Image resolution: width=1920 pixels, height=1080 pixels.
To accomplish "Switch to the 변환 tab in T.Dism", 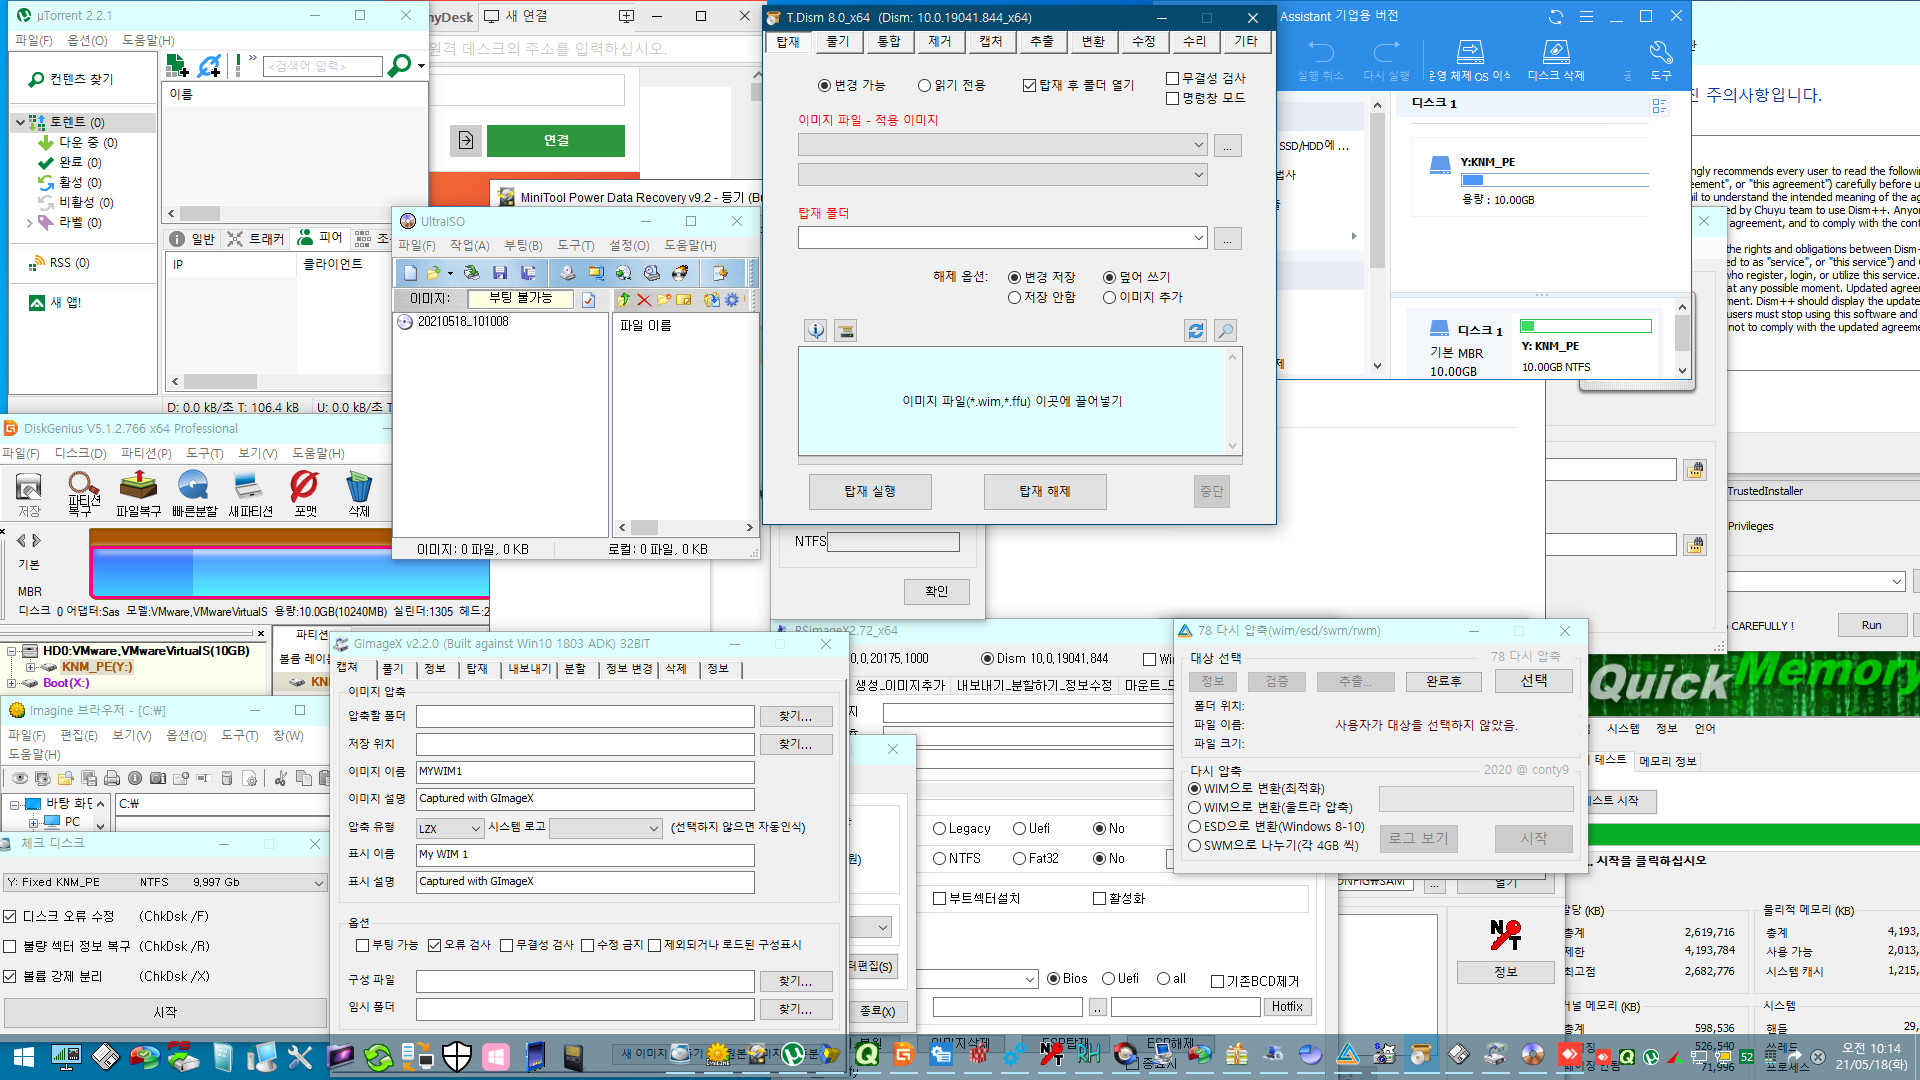I will [x=1093, y=41].
